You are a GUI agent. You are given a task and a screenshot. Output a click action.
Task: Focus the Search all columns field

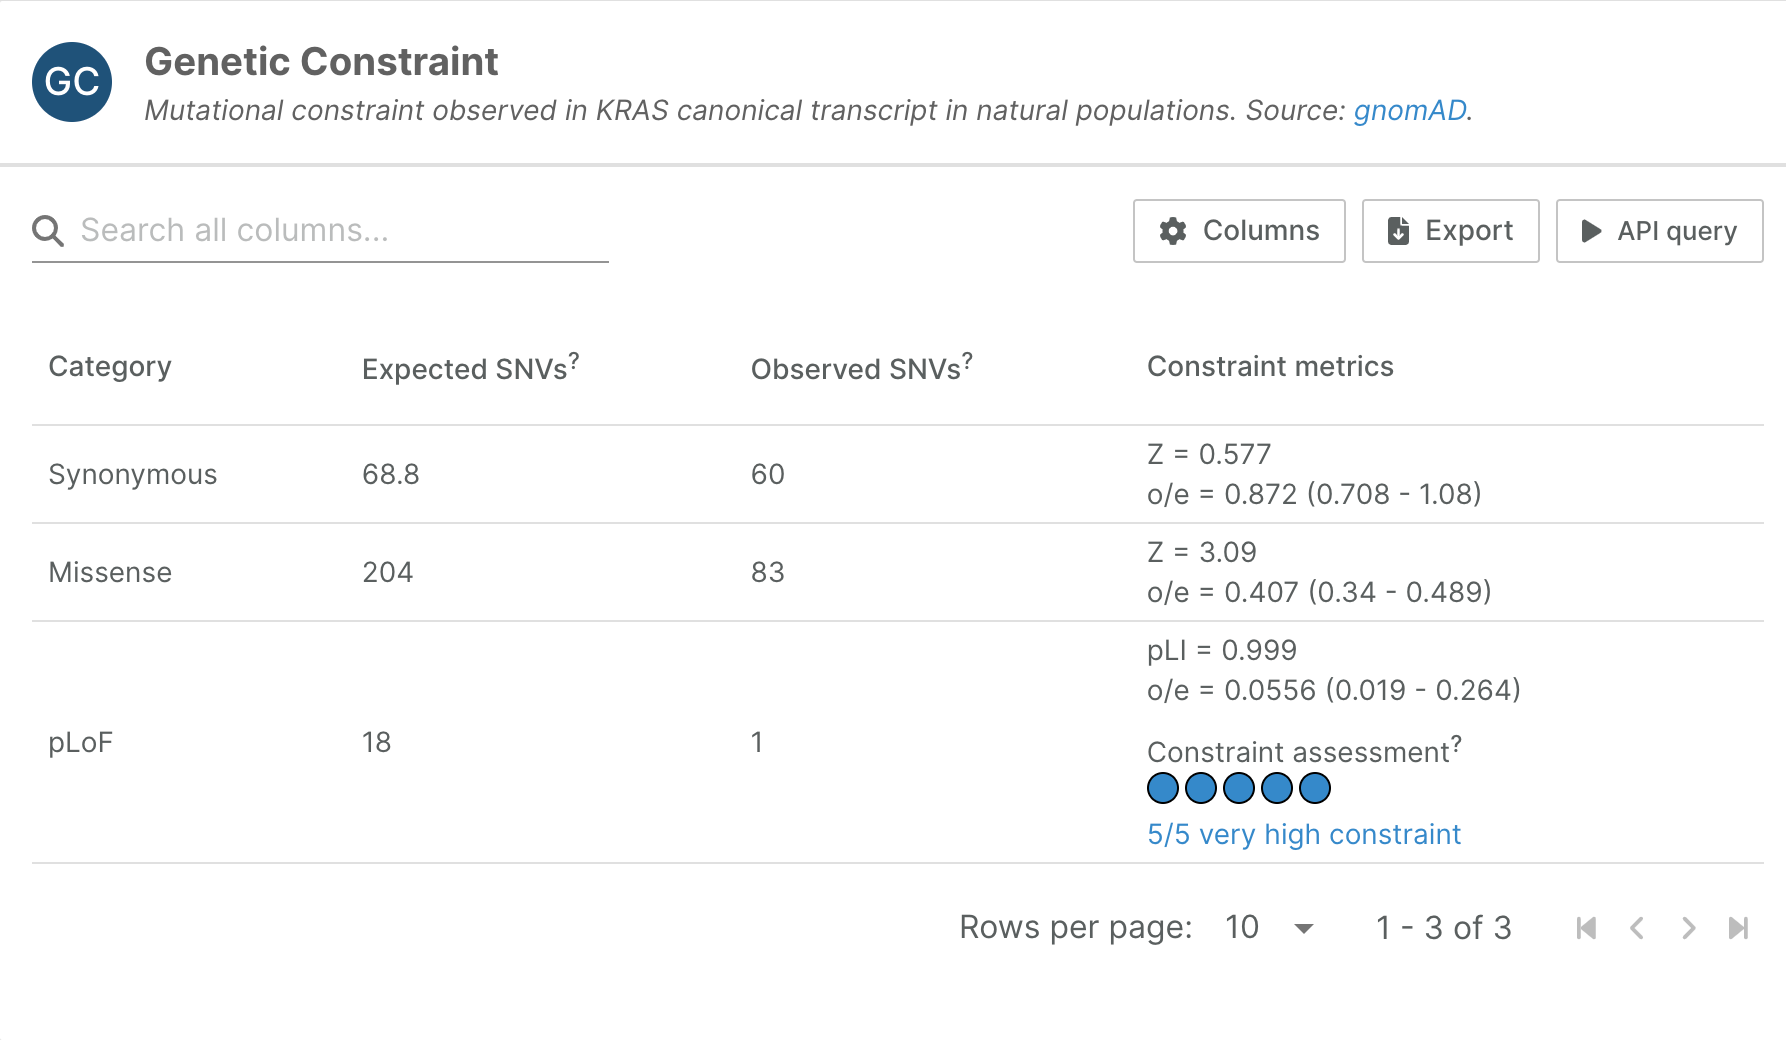[340, 231]
